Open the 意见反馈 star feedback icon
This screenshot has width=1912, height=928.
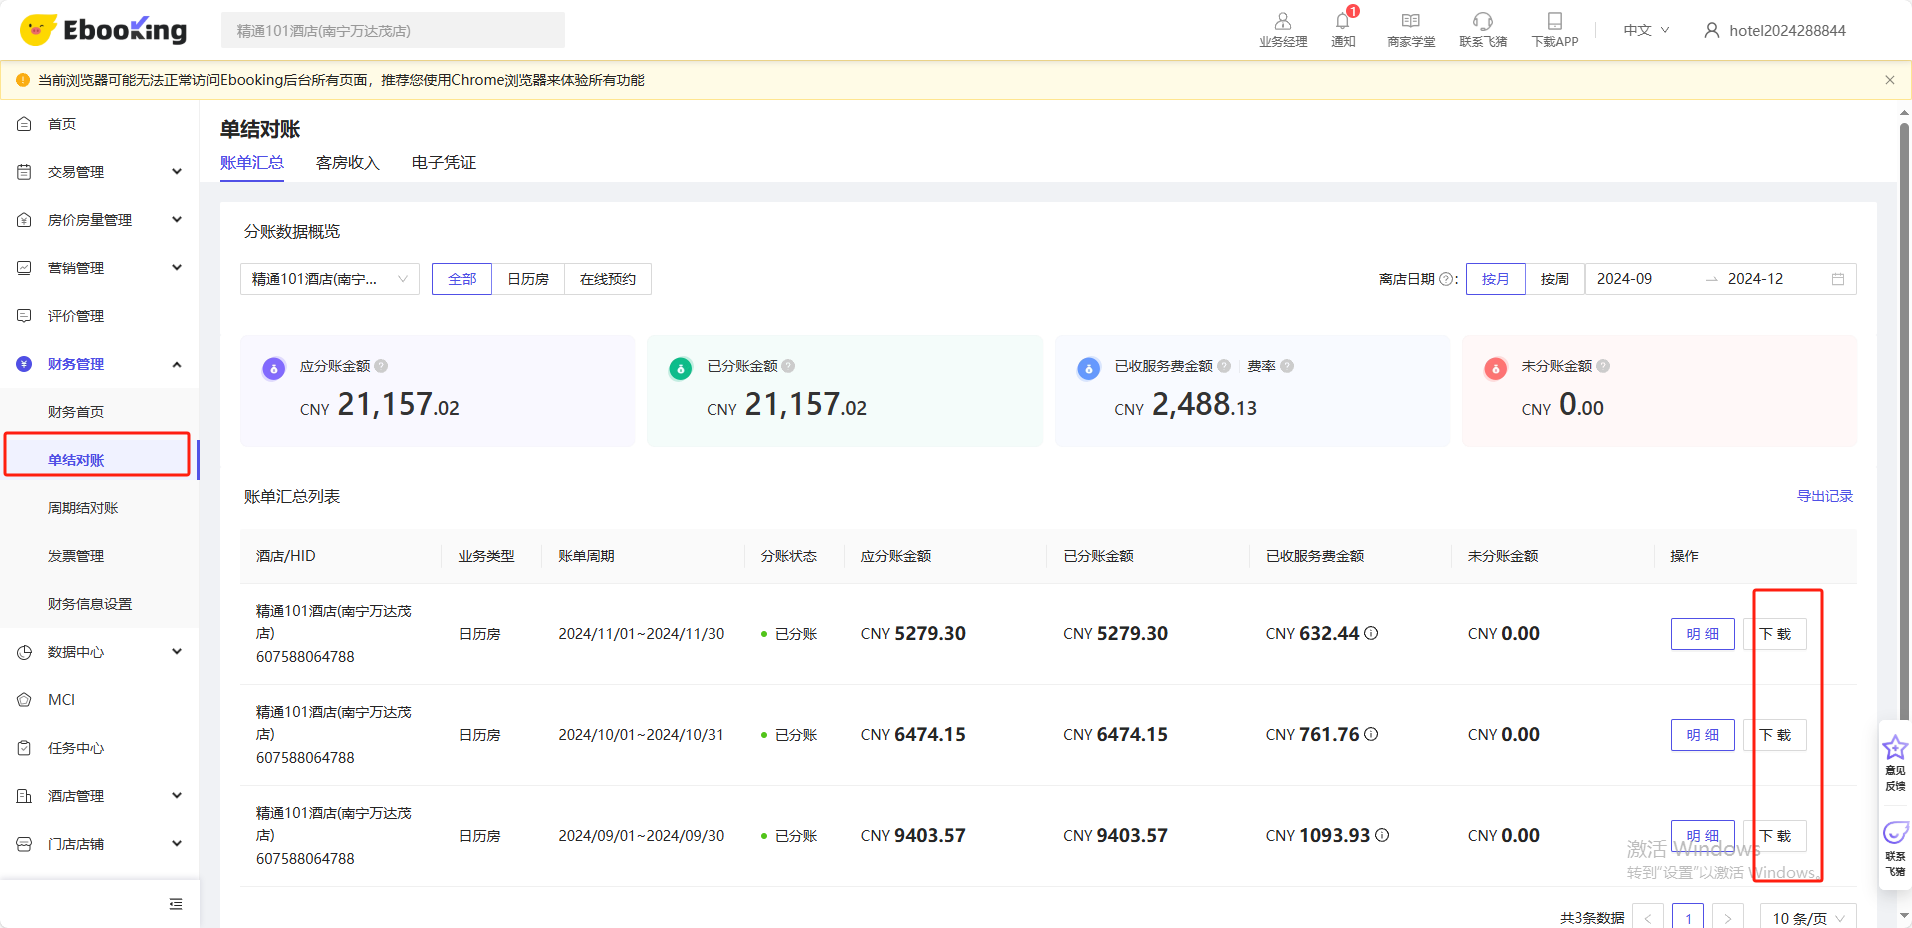(1894, 749)
